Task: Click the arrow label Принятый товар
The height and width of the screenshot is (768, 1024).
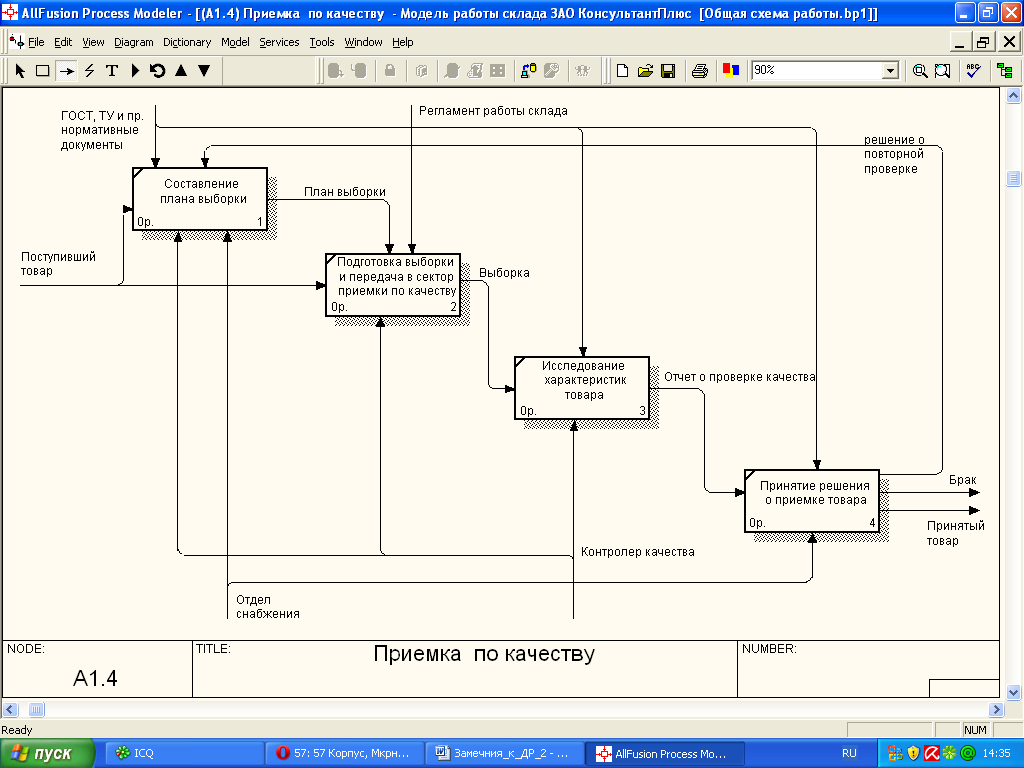Action: pos(955,533)
